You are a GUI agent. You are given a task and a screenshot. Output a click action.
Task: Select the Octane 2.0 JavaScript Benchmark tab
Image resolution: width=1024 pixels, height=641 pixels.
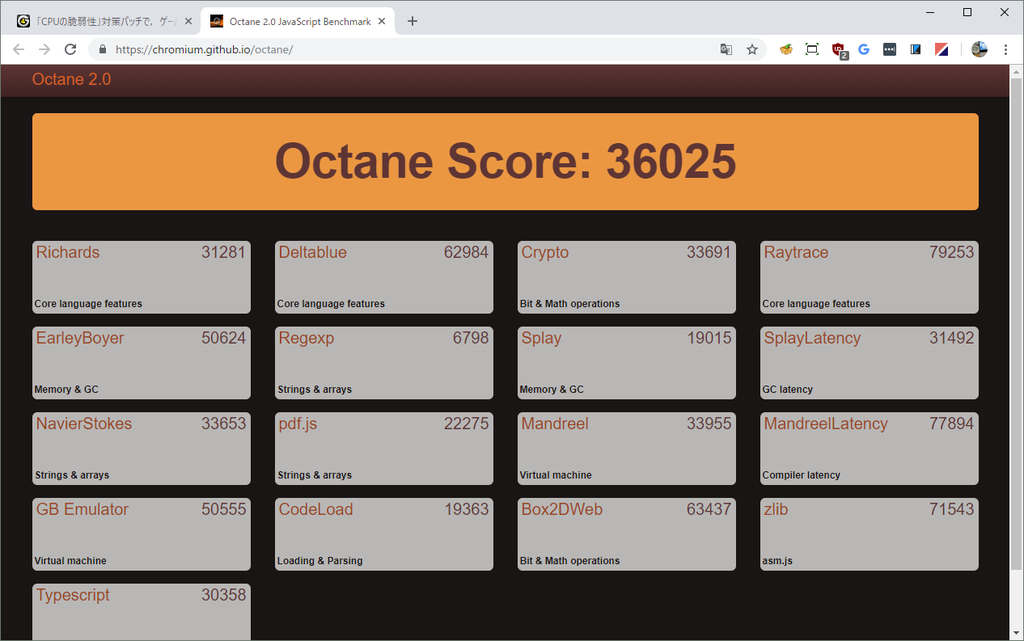[x=297, y=22]
